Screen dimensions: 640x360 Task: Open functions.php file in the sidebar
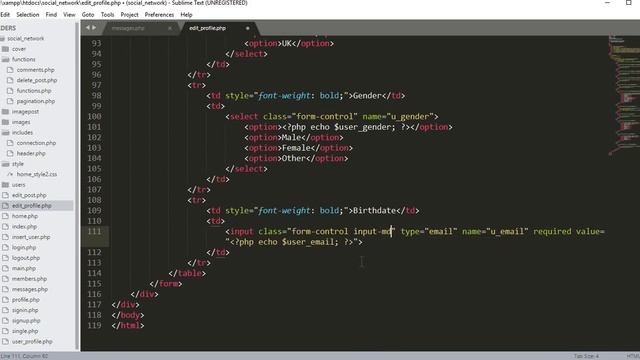[34, 91]
